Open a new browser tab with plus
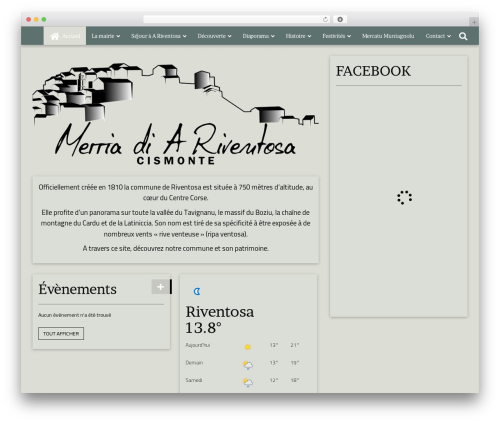The image size is (500, 423). tap(474, 22)
